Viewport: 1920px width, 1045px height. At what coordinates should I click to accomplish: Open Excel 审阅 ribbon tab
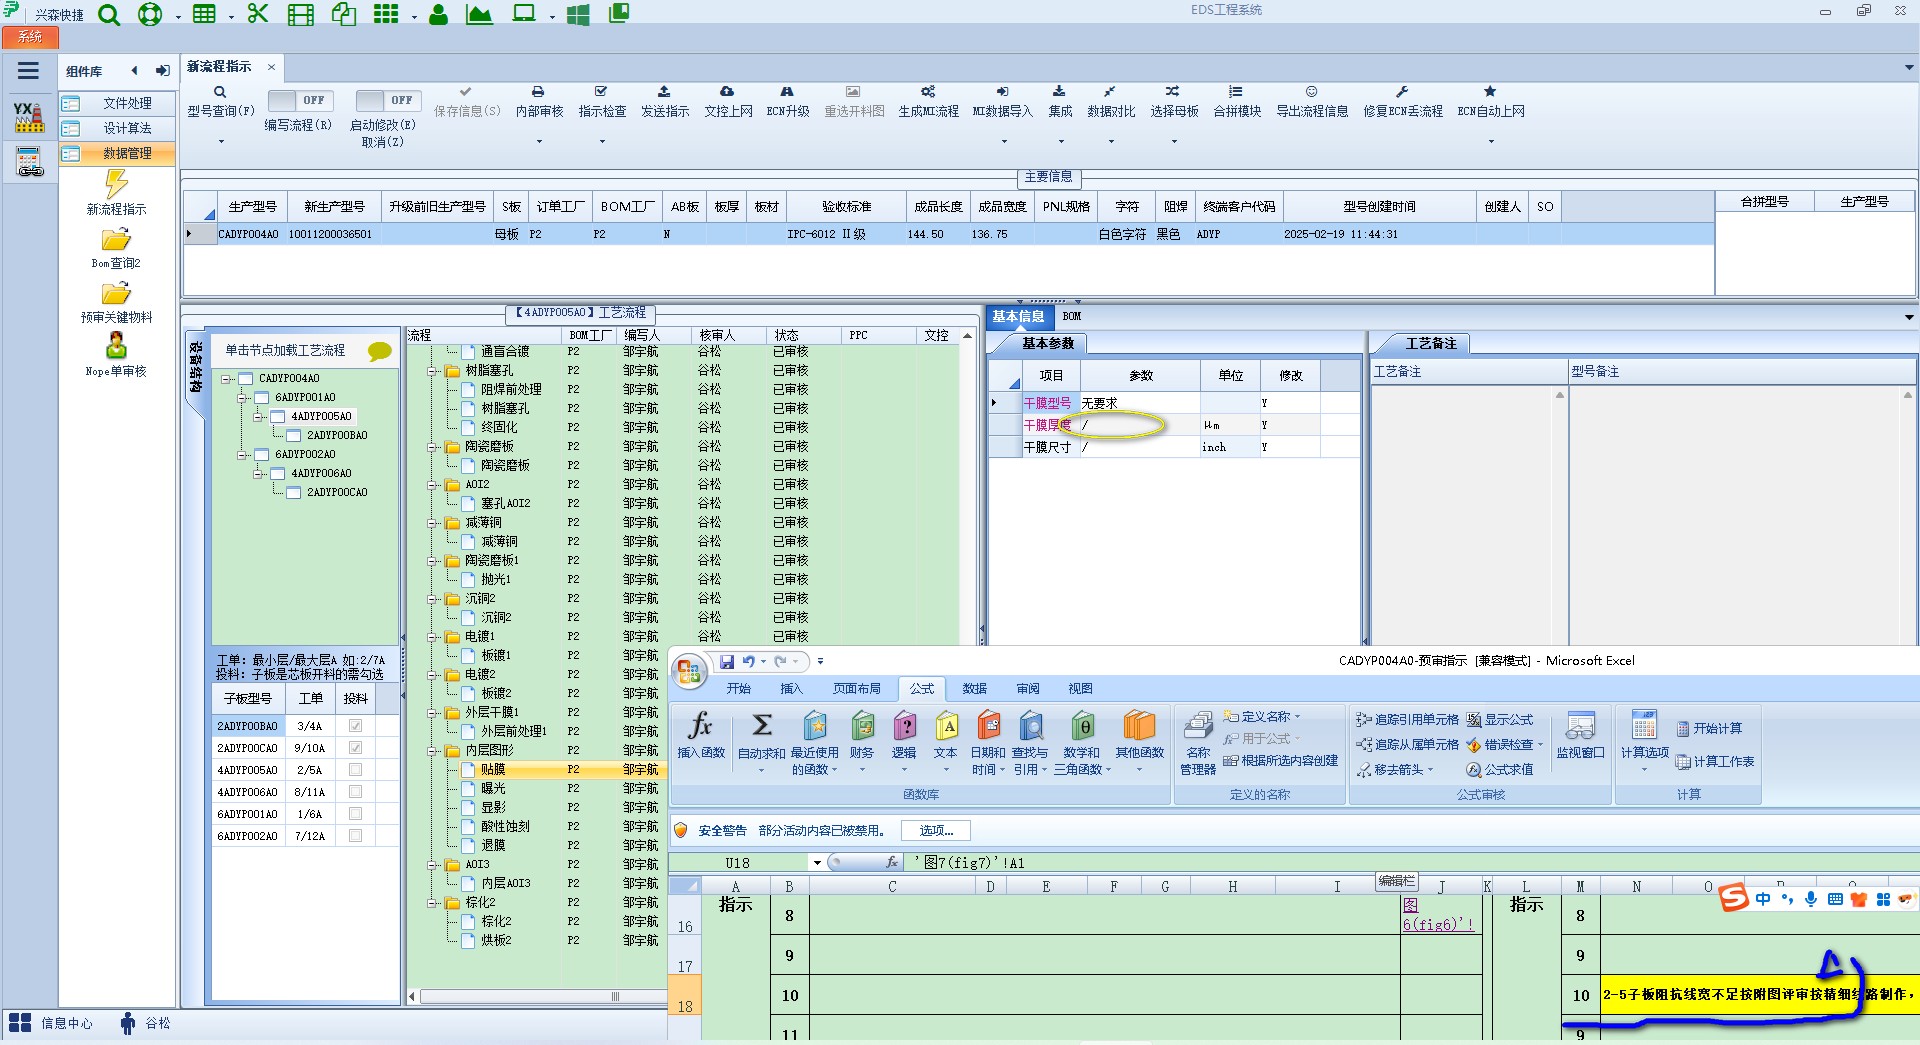1028,689
